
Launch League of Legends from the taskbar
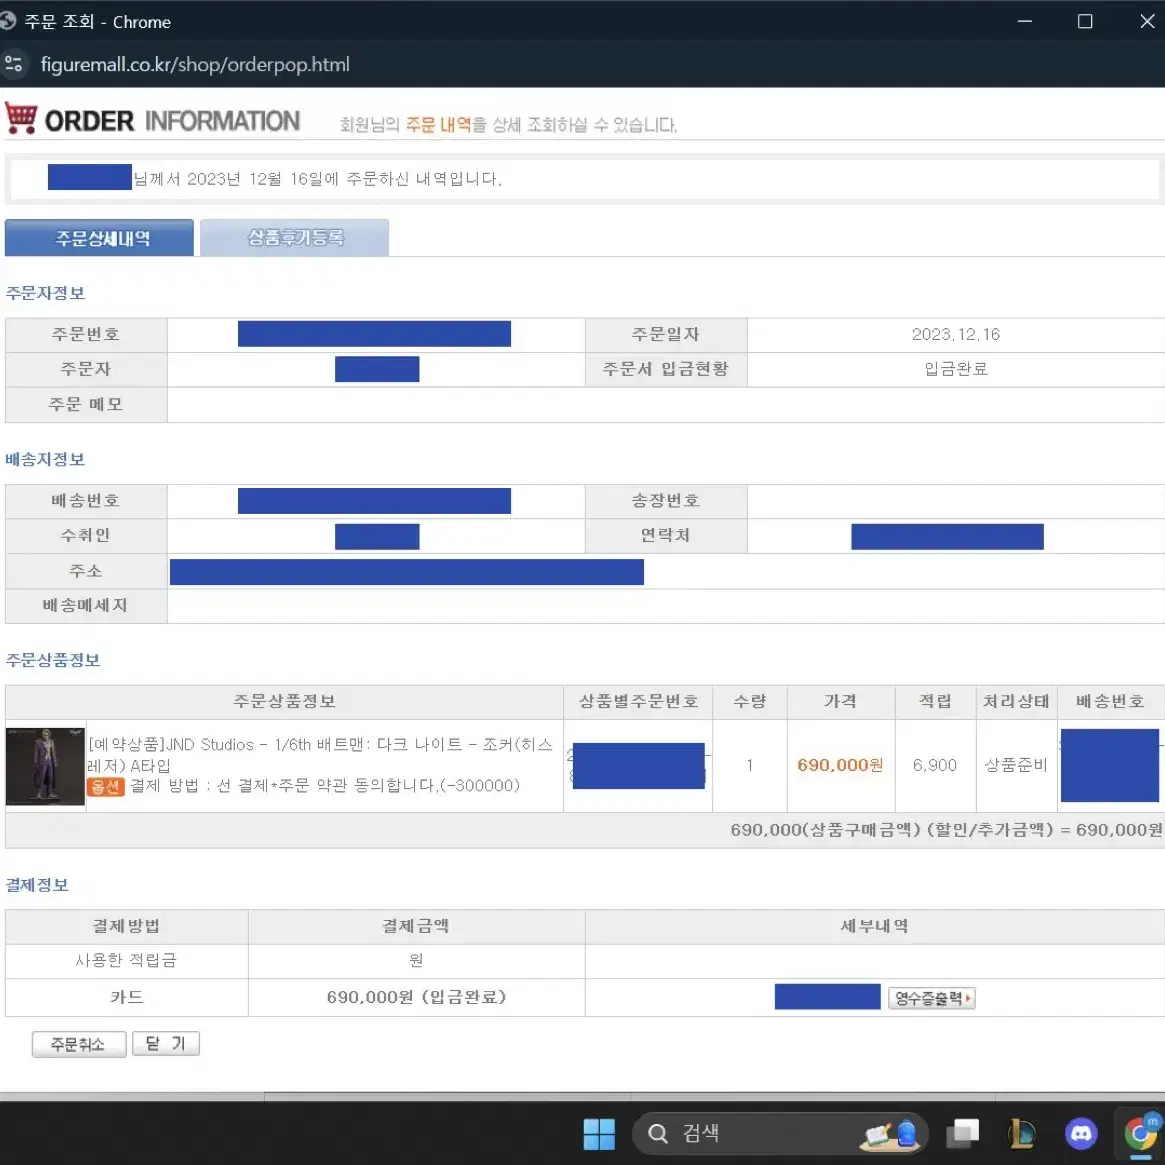[x=1021, y=1133]
